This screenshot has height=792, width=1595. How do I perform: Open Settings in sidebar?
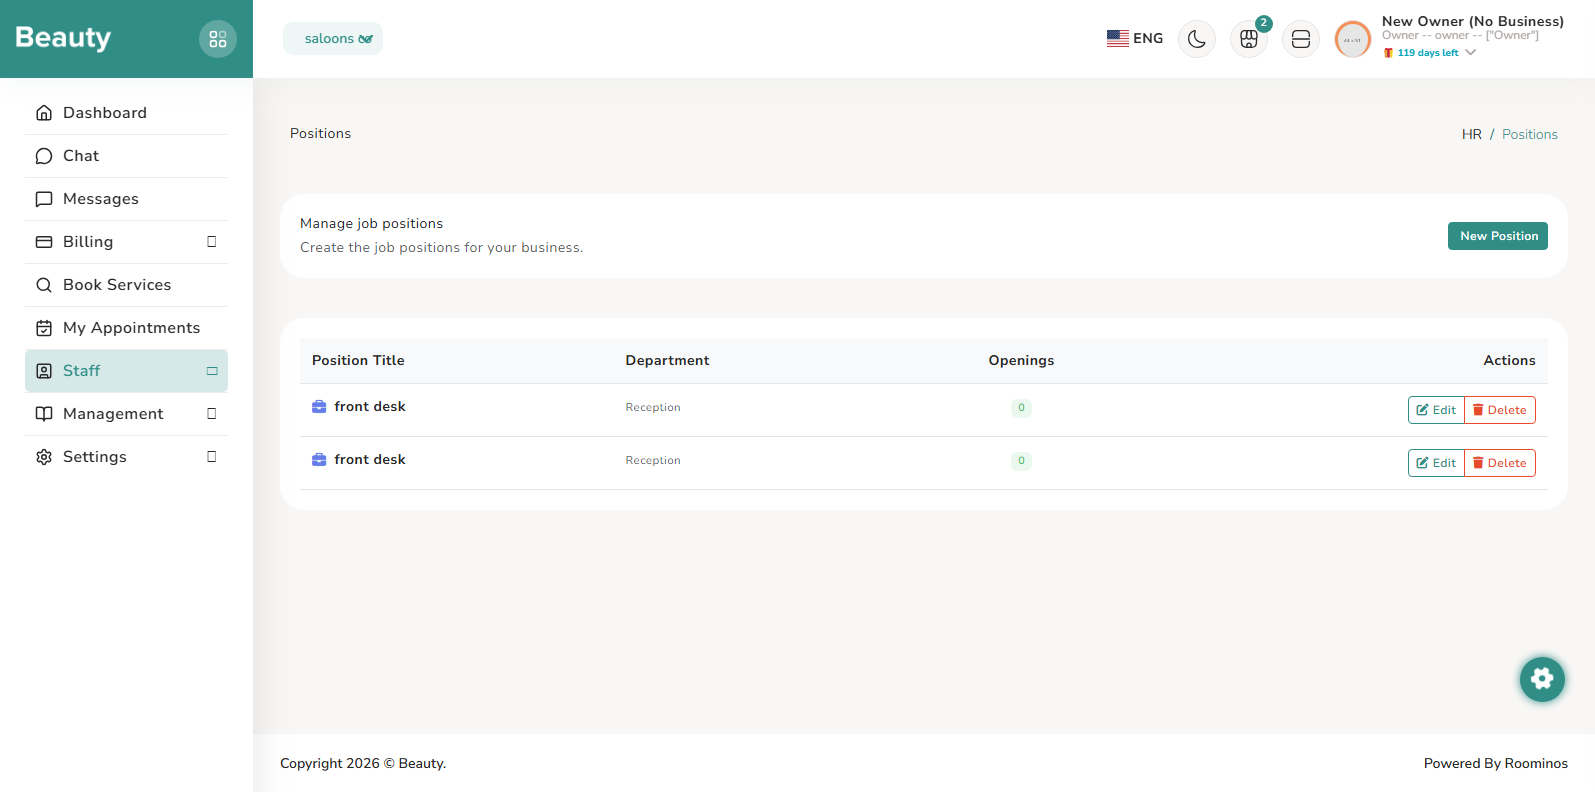pos(126,457)
